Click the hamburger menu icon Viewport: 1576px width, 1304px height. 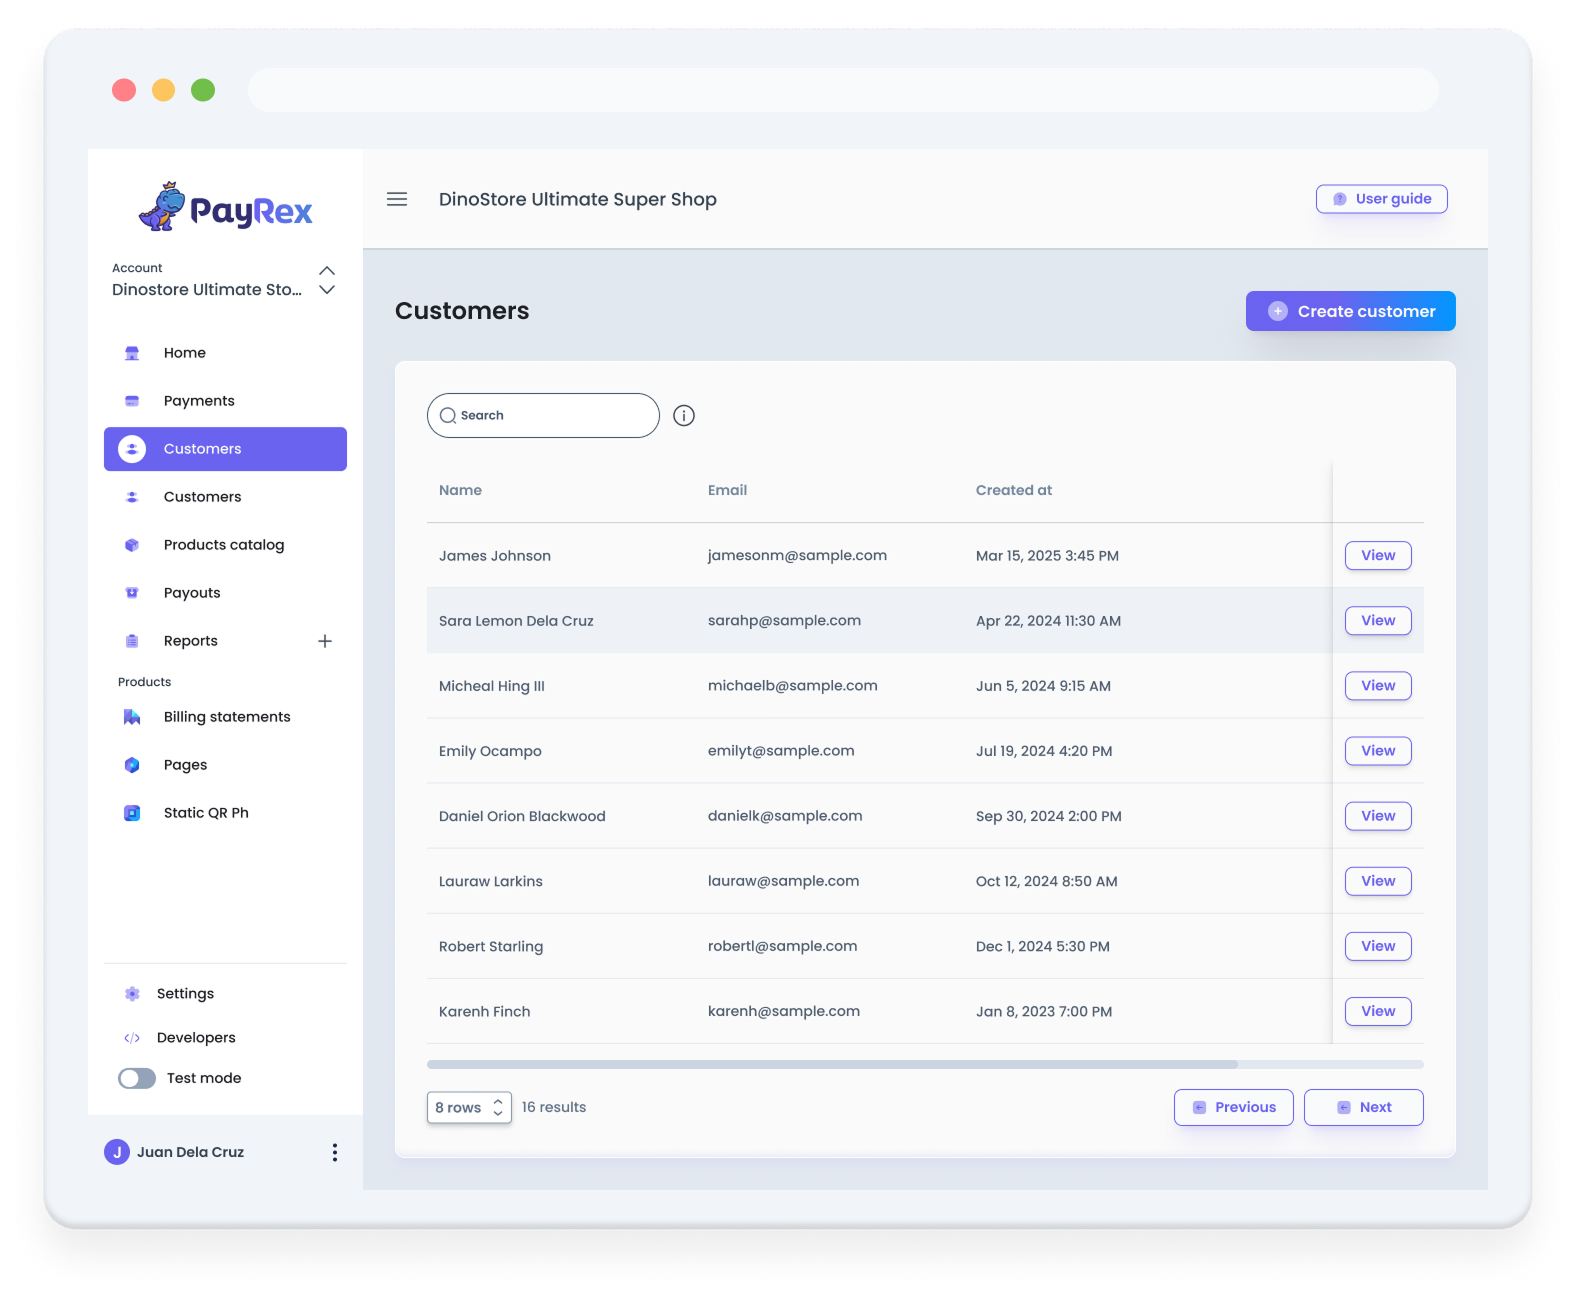pyautogui.click(x=397, y=199)
